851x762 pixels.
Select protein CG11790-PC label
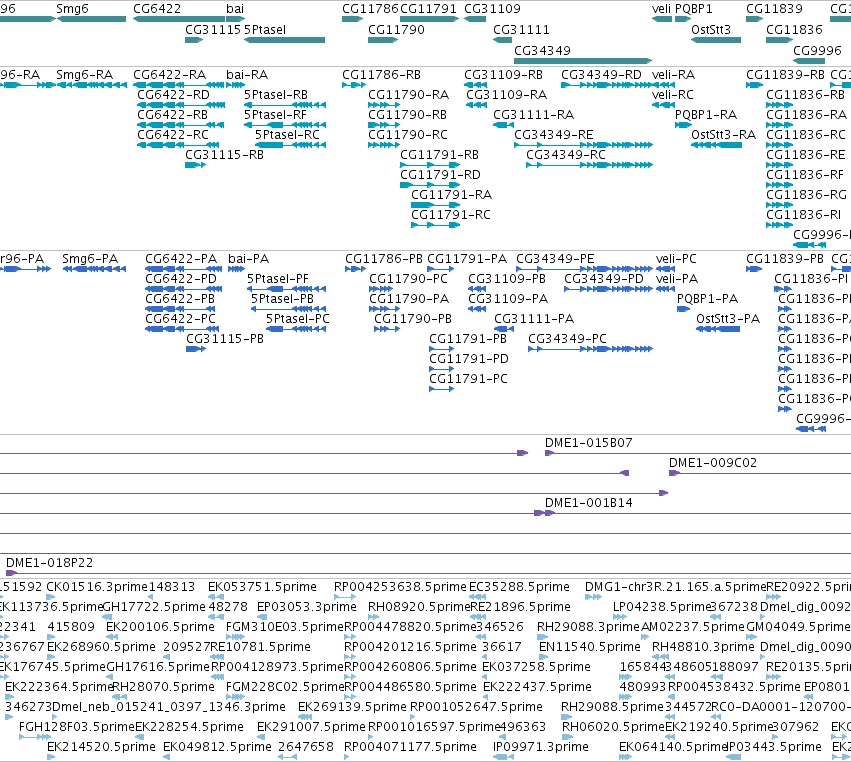tap(409, 279)
